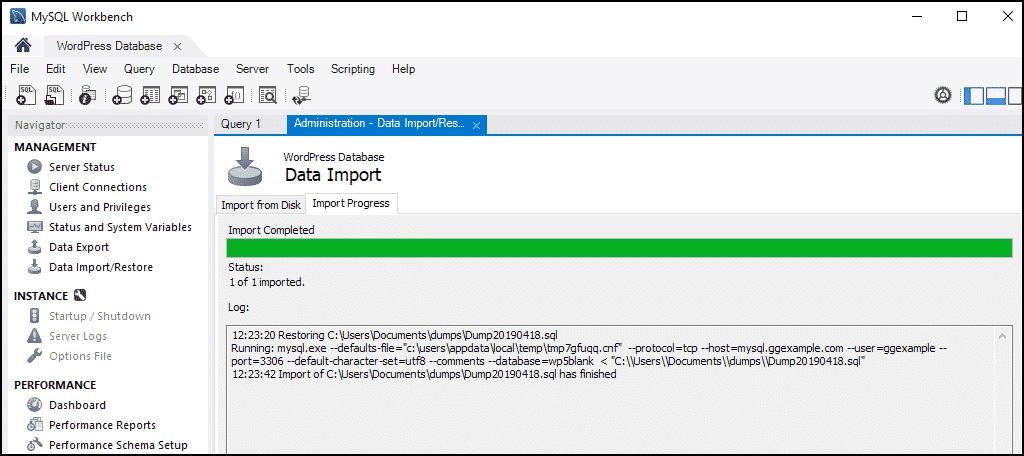Open Performance Schema Setup in navigator
The height and width of the screenshot is (456, 1024).
[x=118, y=445]
